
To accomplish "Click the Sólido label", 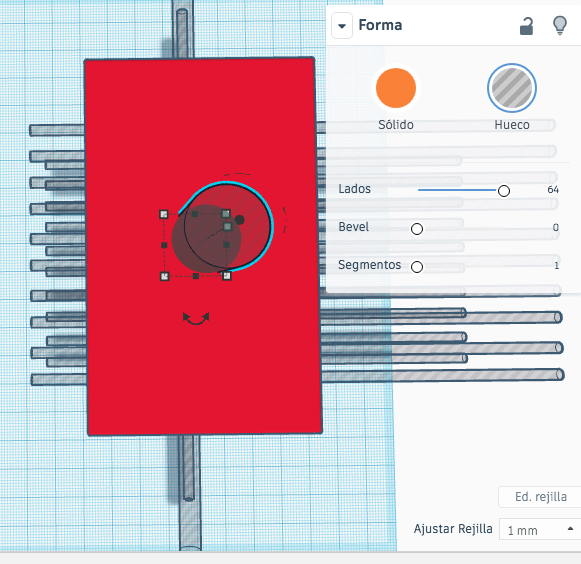I will [396, 125].
